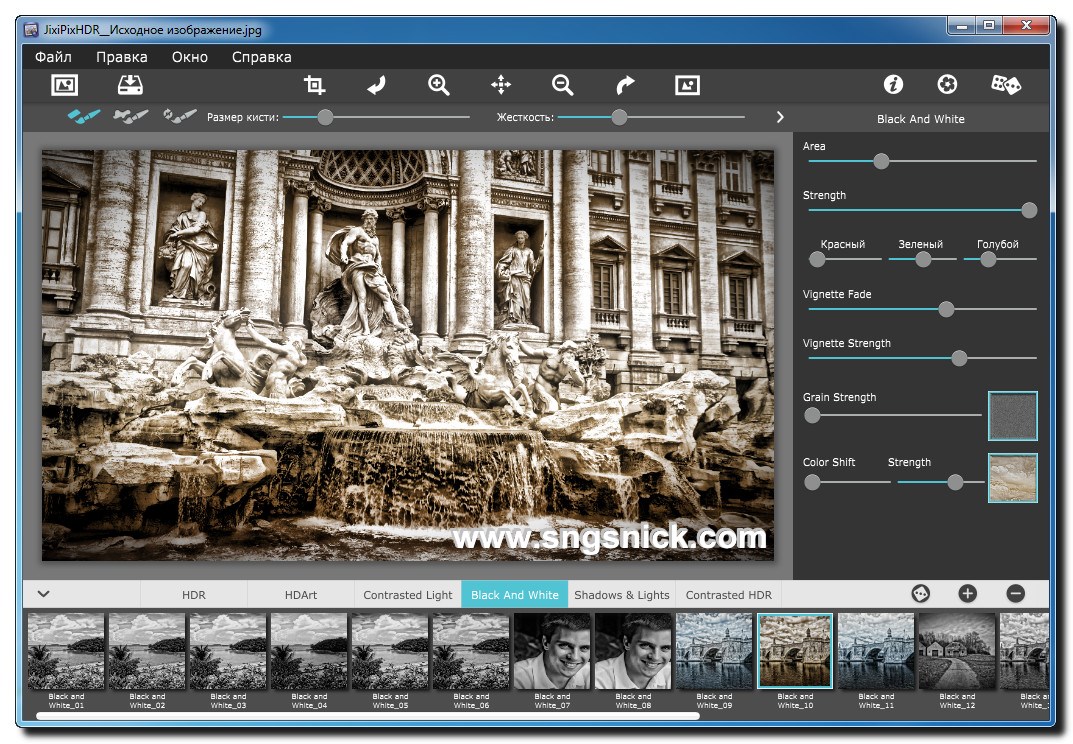
Task: Switch to Contrasted HDR tab
Action: [x=729, y=595]
